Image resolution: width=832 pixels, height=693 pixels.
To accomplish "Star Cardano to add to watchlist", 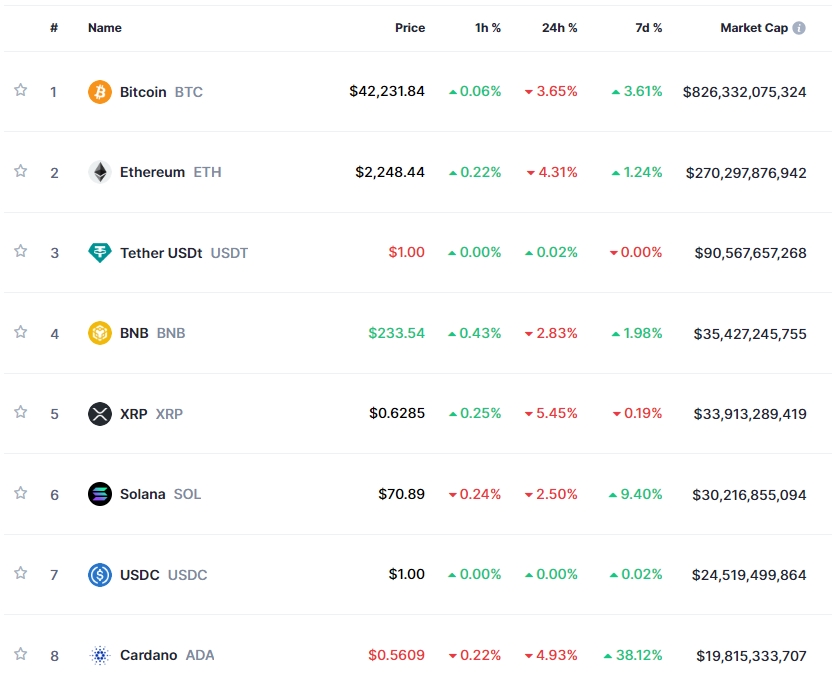I will [x=21, y=653].
